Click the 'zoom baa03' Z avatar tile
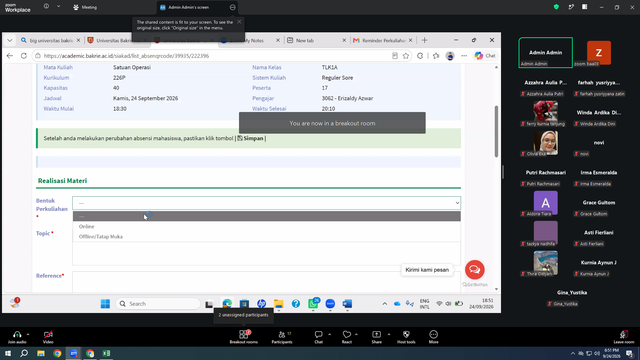Viewport: 640px width, 360px height. (599, 52)
